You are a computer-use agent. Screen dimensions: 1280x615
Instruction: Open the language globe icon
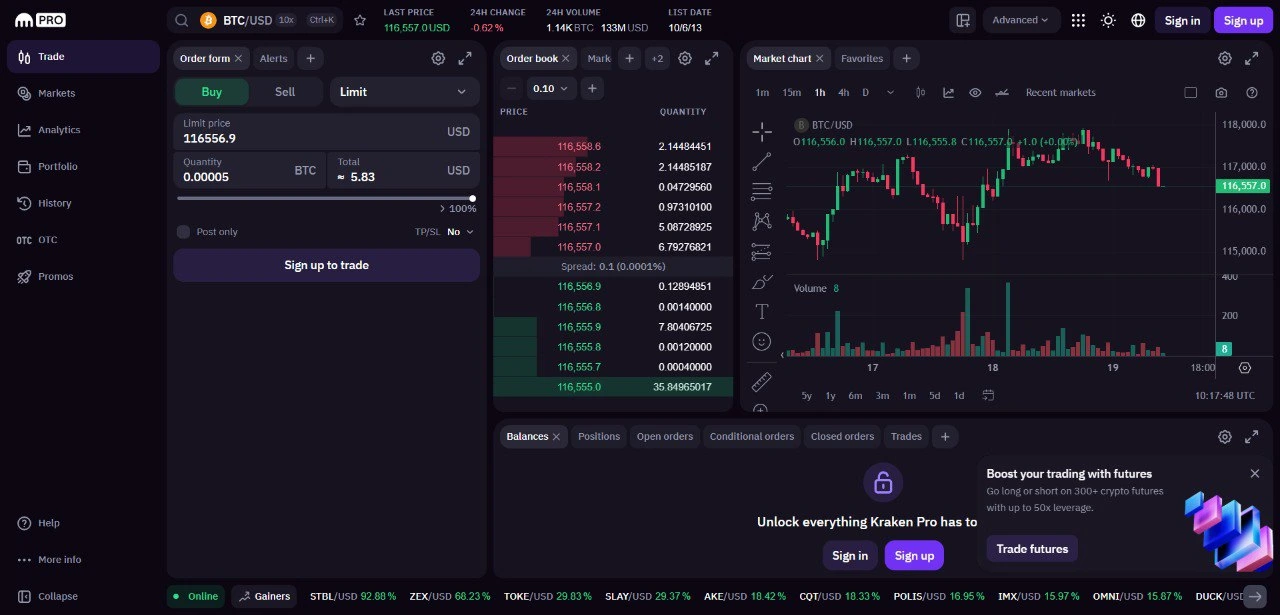pyautogui.click(x=1138, y=20)
